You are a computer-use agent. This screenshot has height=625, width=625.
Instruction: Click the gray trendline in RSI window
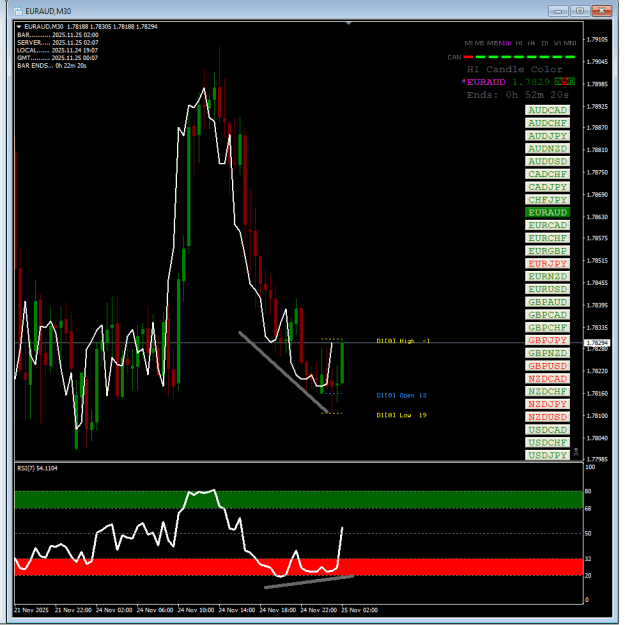[x=309, y=582]
